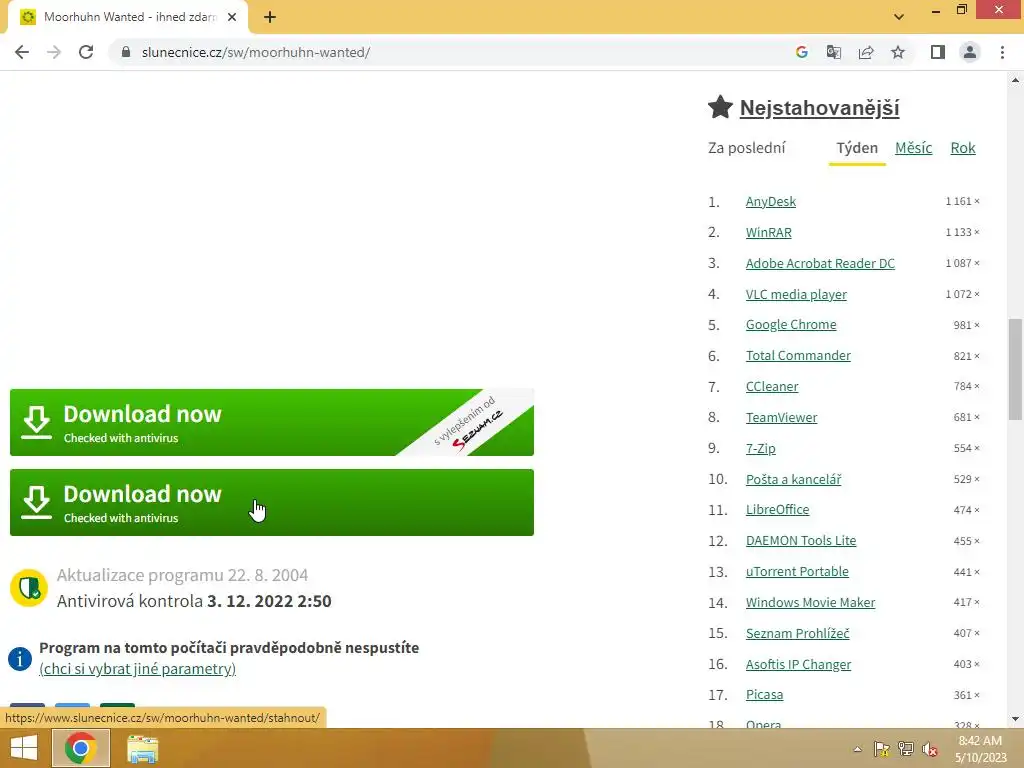The height and width of the screenshot is (768, 1024).
Task: Click the plain green Download now button
Action: coord(272,502)
